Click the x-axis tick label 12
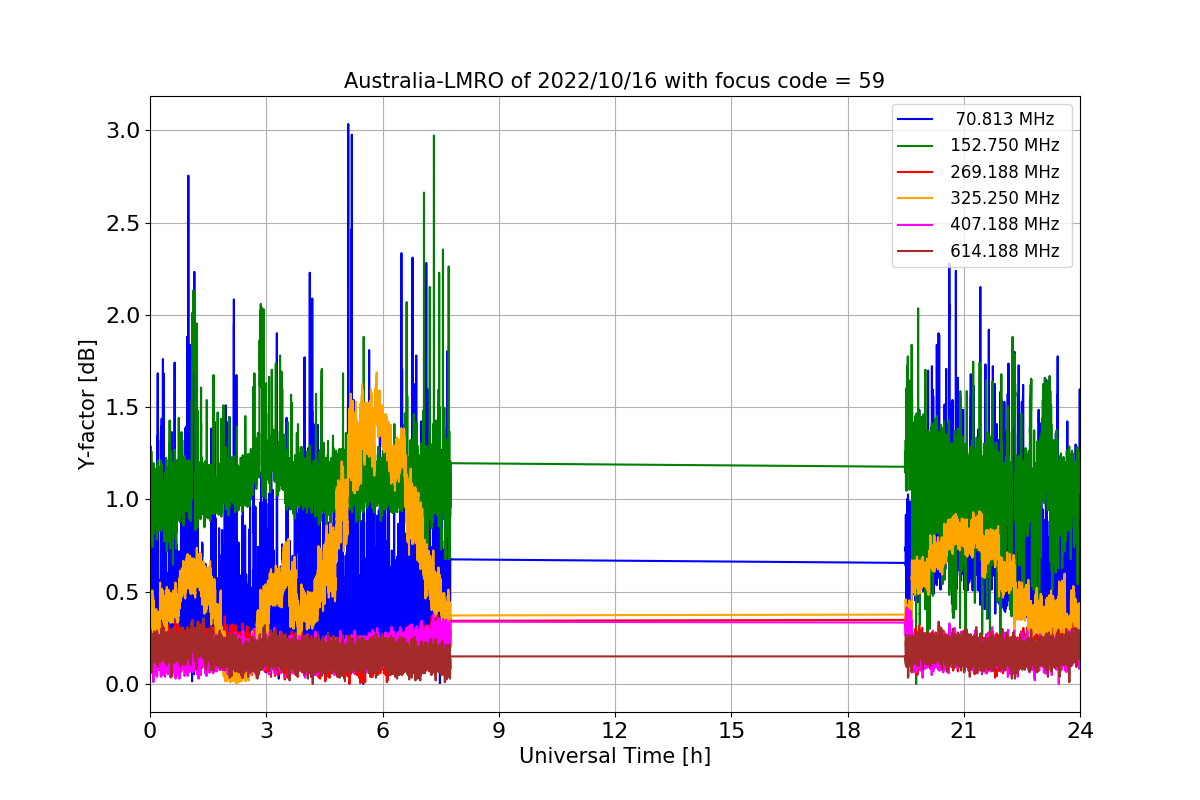Screen dimensions: 1200x800 [x=615, y=731]
